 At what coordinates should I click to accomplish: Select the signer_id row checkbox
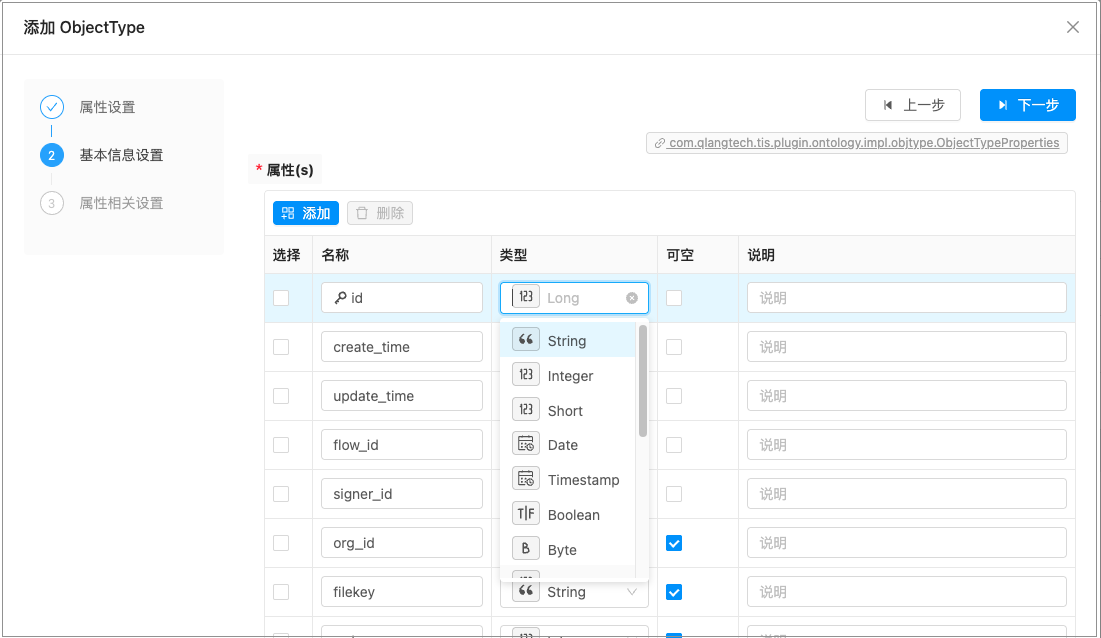281,494
